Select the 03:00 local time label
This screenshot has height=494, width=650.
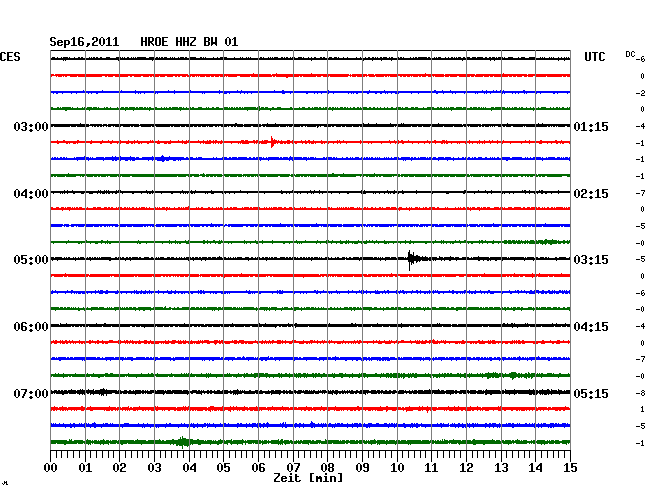(x=31, y=126)
